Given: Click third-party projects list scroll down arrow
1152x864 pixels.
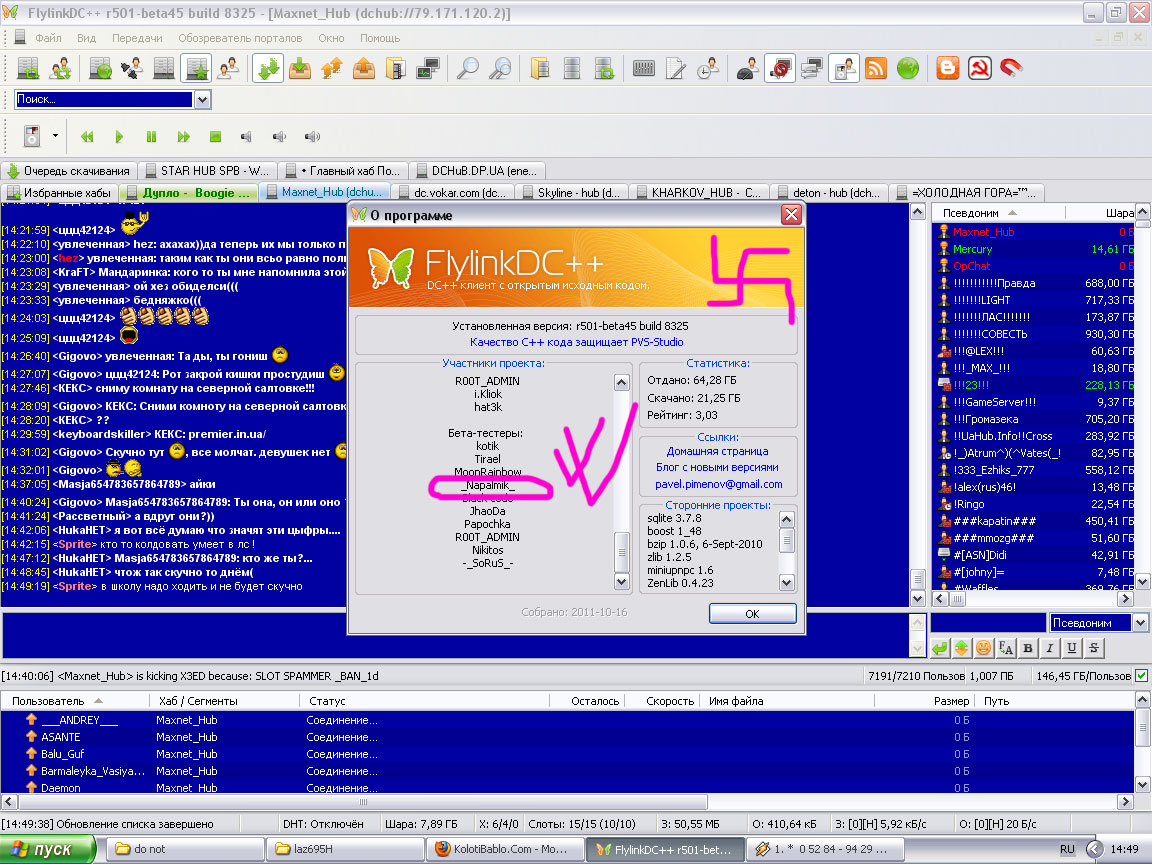Looking at the screenshot, I should (x=786, y=583).
